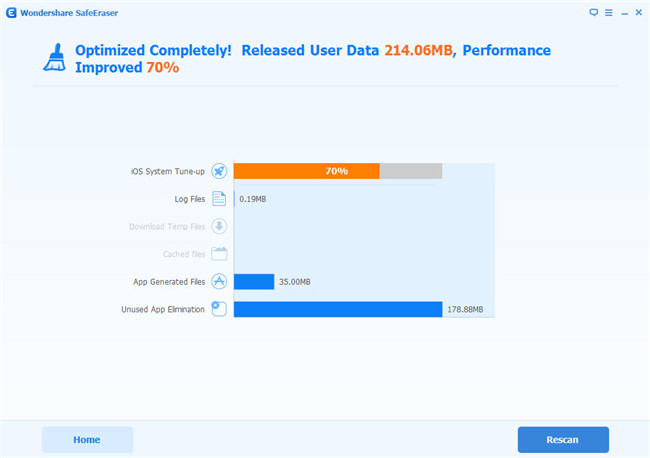Click the App Generated Files label
This screenshot has width=650, height=458.
pos(169,282)
